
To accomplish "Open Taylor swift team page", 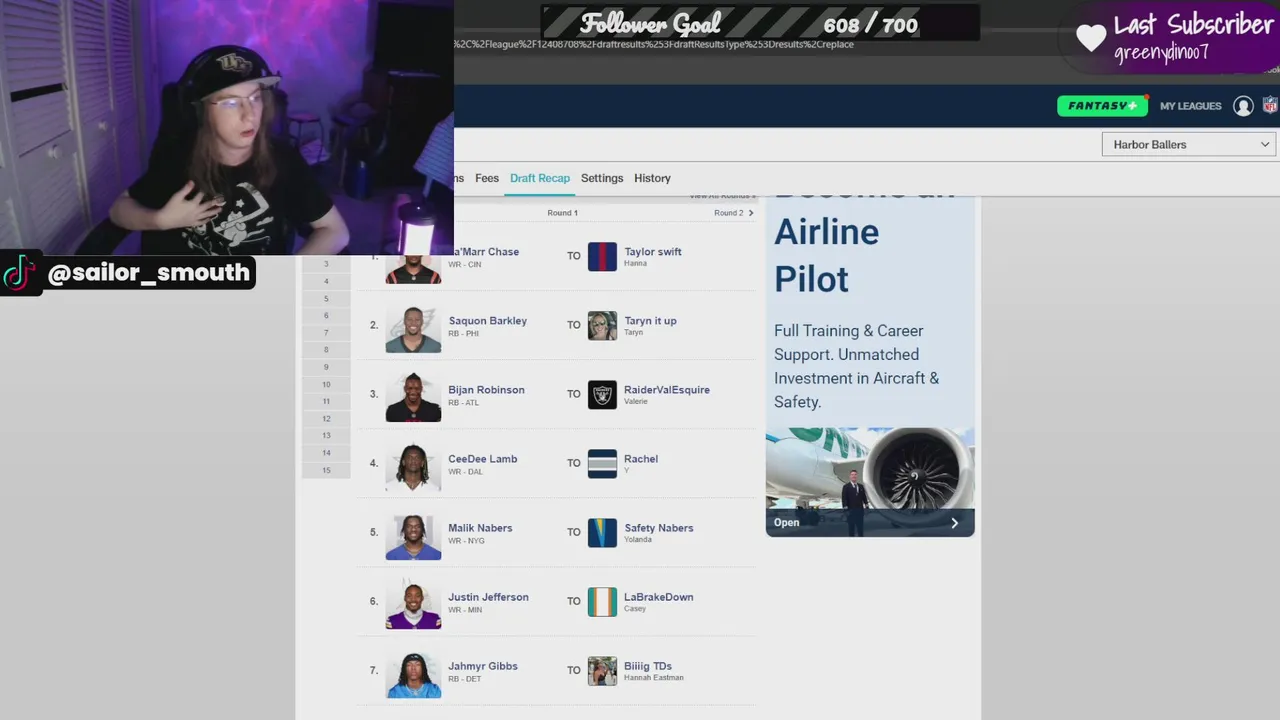I will 652,252.
